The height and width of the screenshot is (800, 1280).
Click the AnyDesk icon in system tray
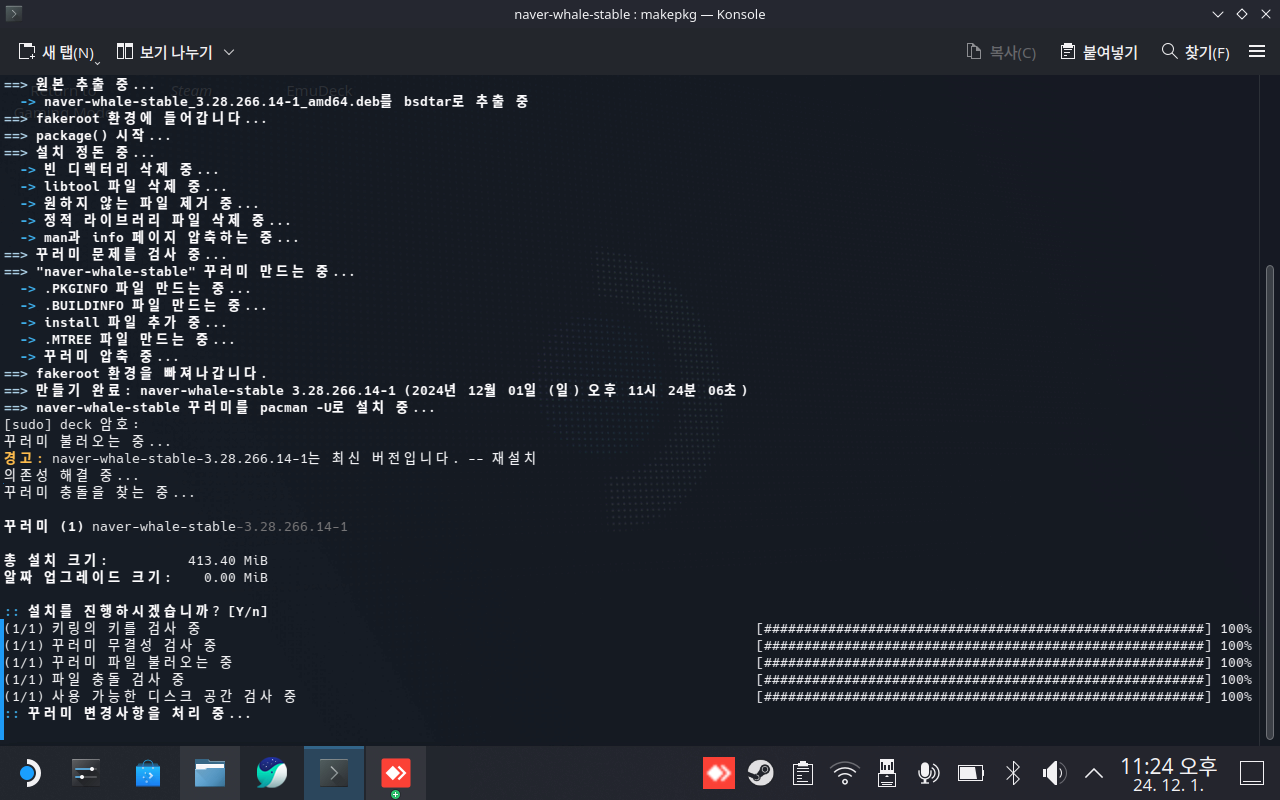pyautogui.click(x=719, y=773)
